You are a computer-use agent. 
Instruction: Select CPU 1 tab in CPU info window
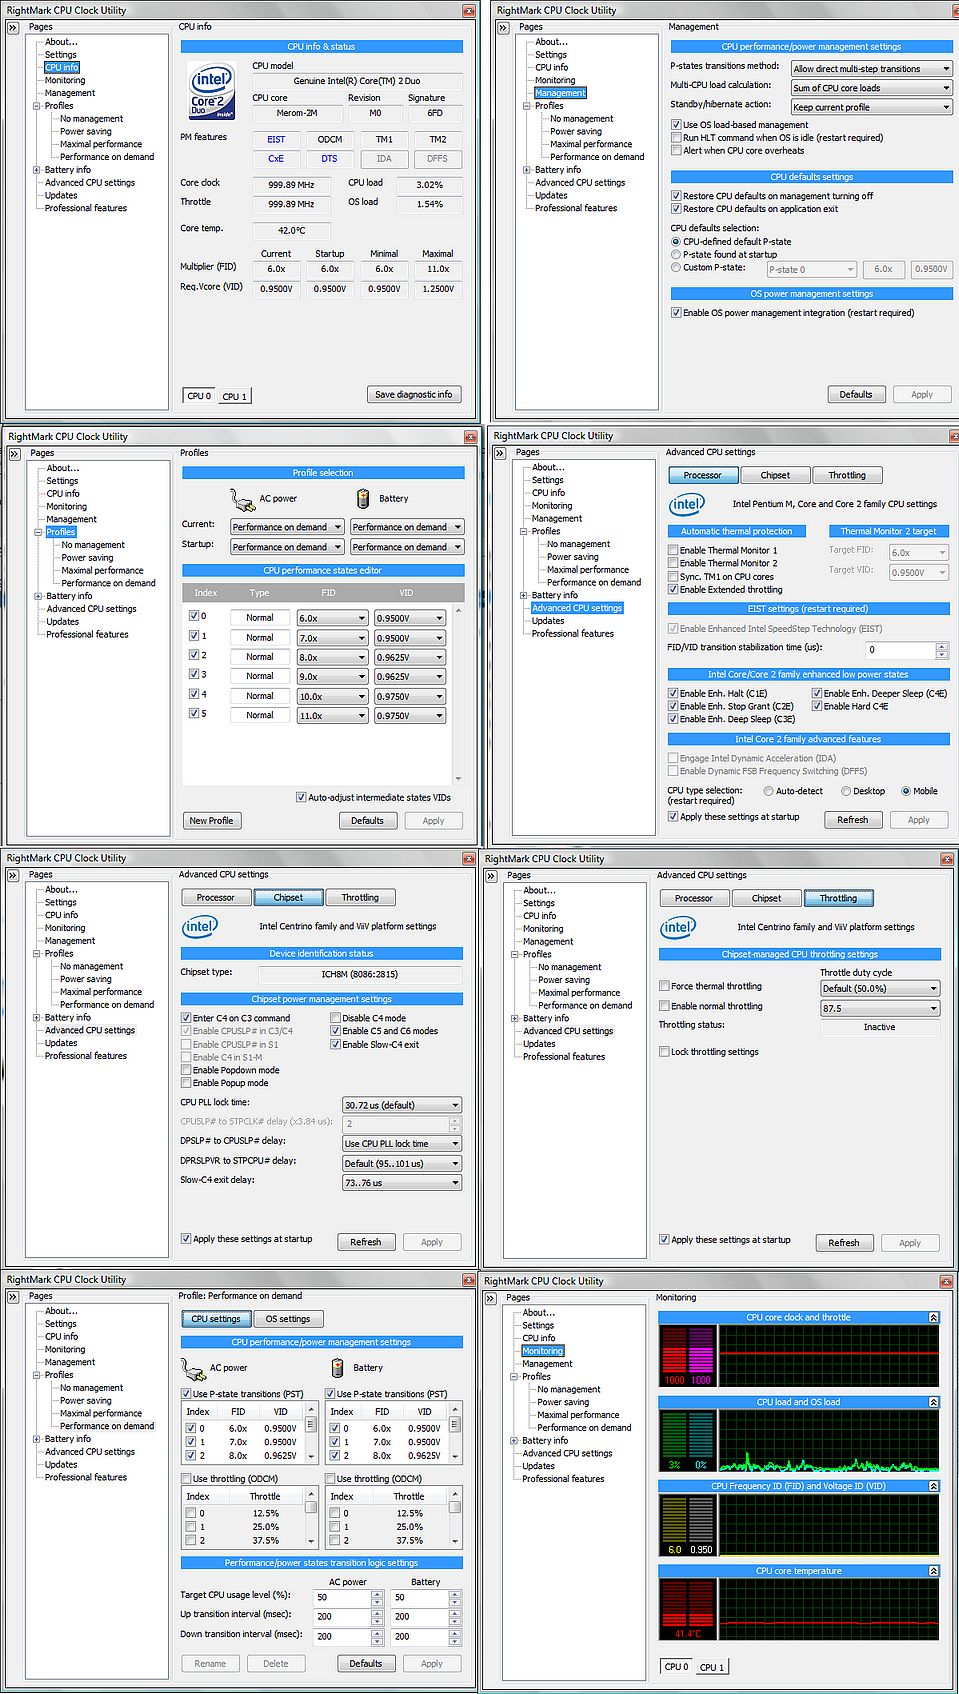(x=234, y=396)
